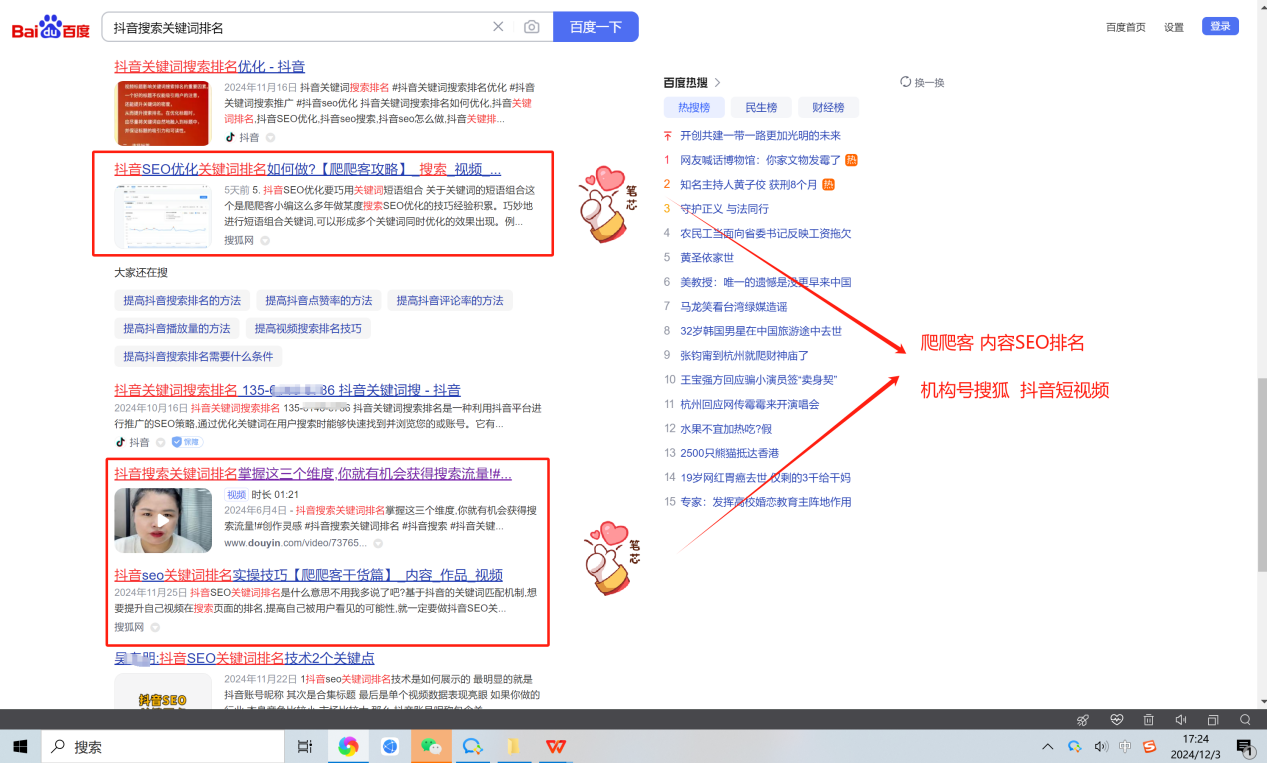Viewport: 1267px width, 763px height.
Task: Expand 百度热搜 with the chevron
Action: (718, 82)
